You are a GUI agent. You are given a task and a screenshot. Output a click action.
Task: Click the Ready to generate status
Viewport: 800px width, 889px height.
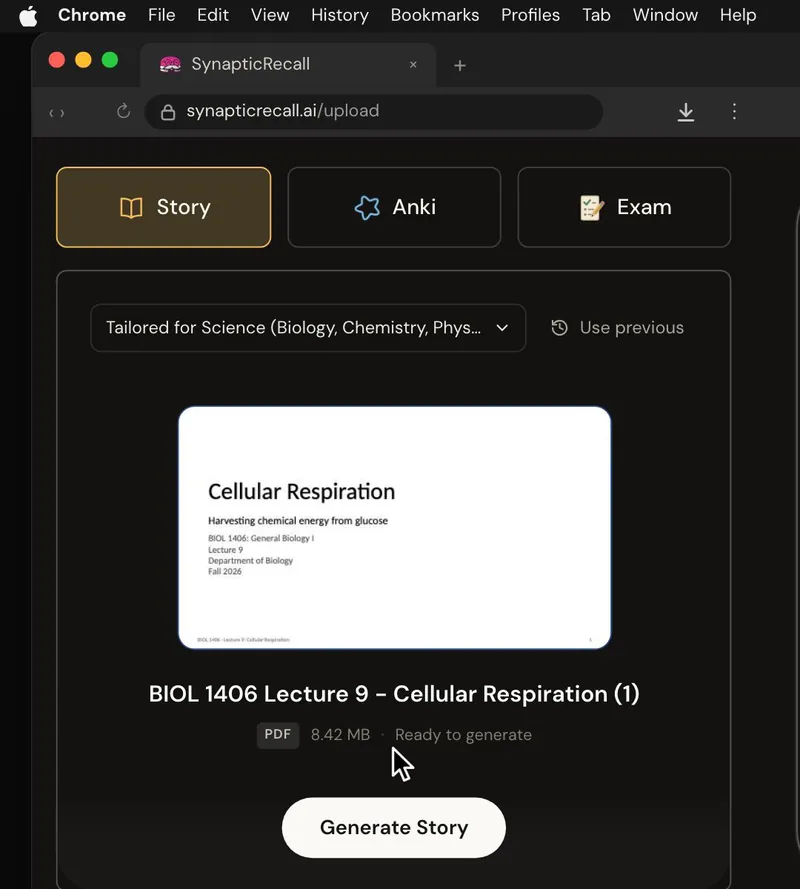pos(463,735)
